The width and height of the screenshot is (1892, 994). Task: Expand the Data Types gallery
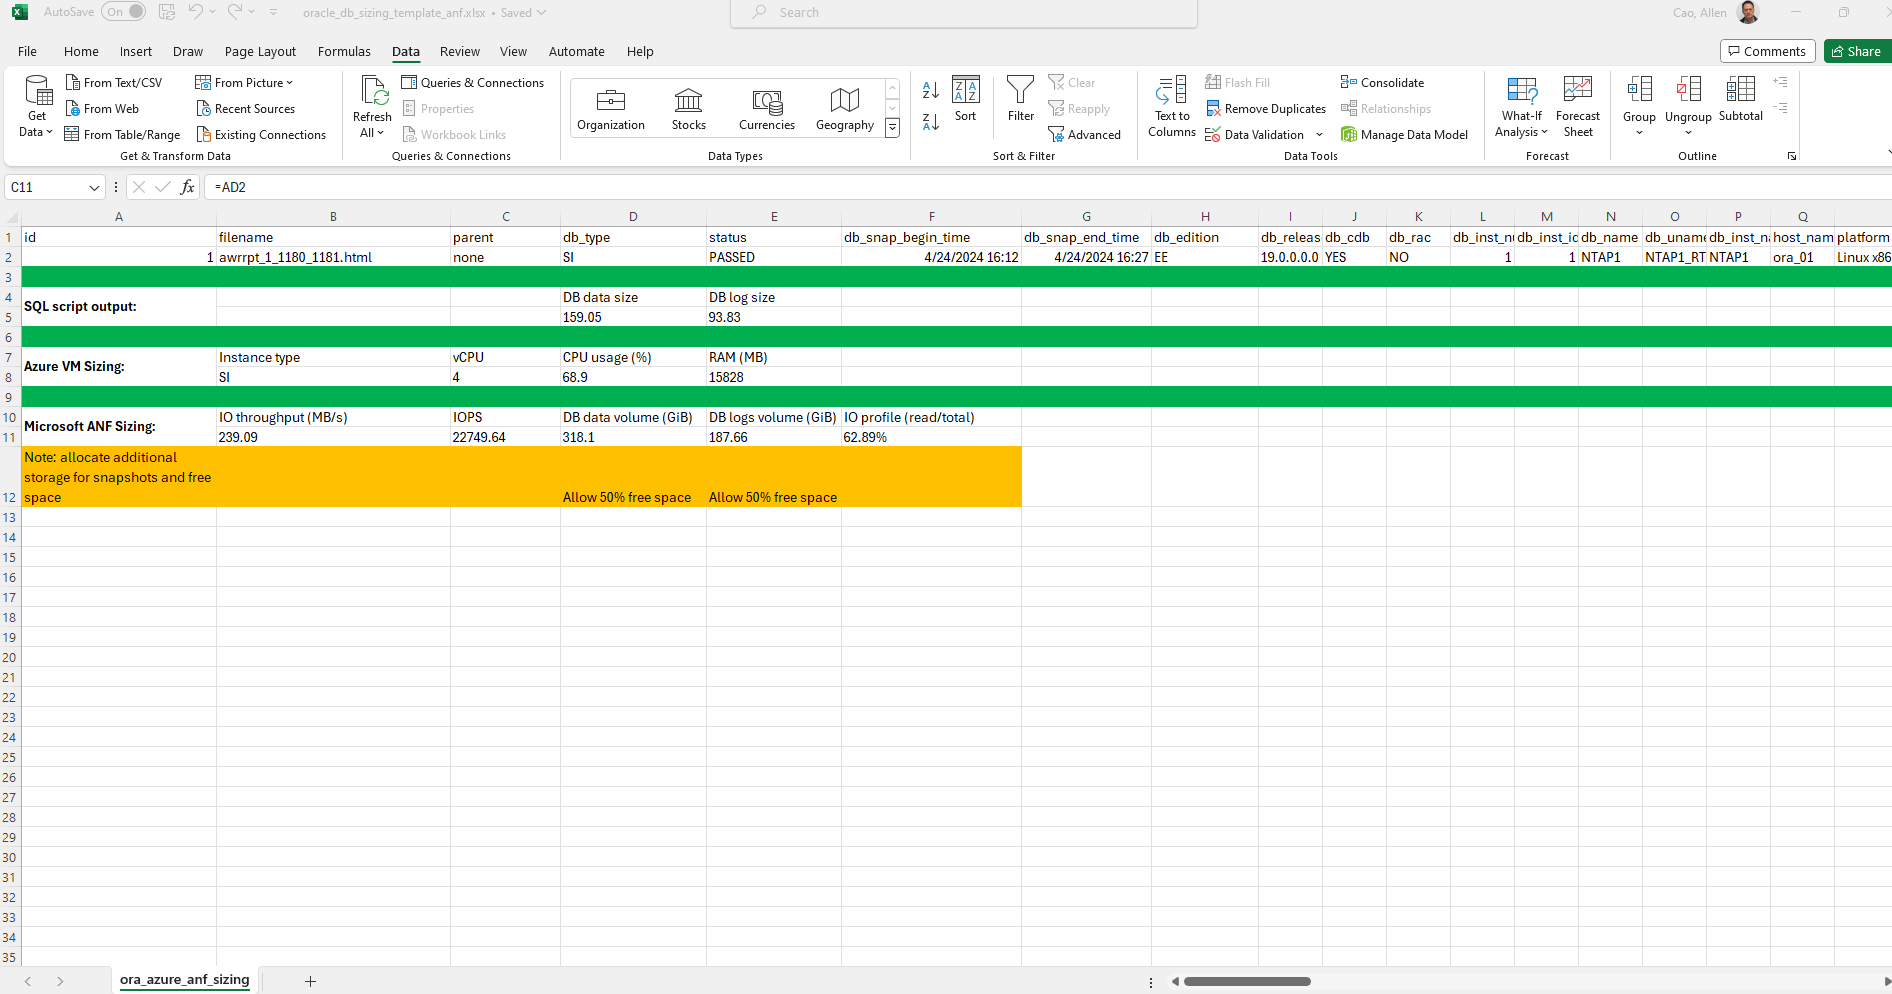pyautogui.click(x=892, y=128)
